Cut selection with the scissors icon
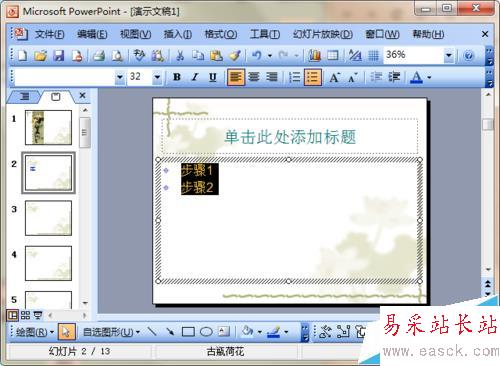The width and height of the screenshot is (500, 366). pos(180,55)
